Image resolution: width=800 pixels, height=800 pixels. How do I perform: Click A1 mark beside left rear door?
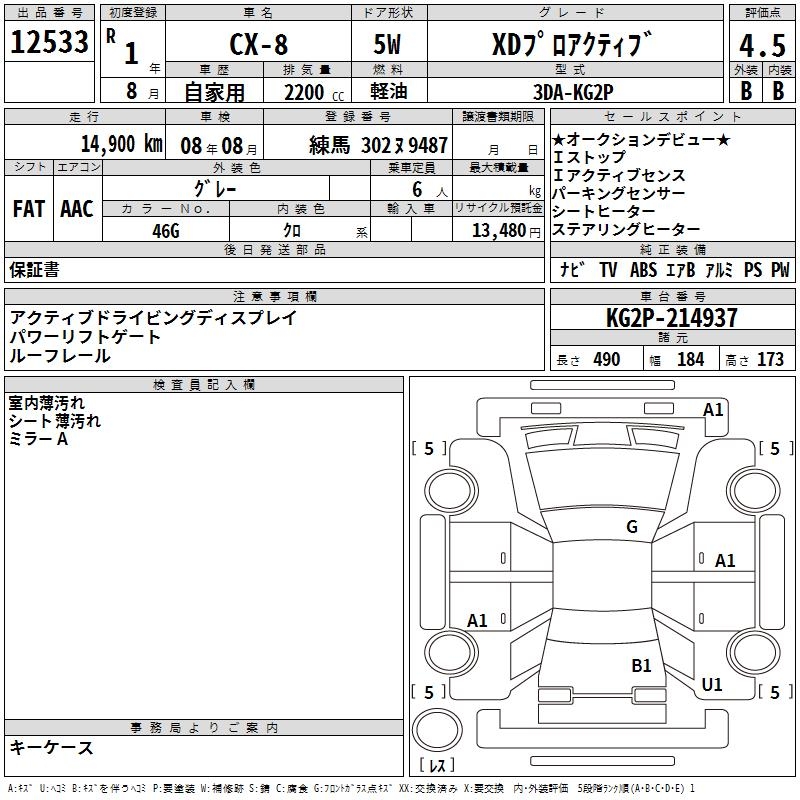point(478,621)
